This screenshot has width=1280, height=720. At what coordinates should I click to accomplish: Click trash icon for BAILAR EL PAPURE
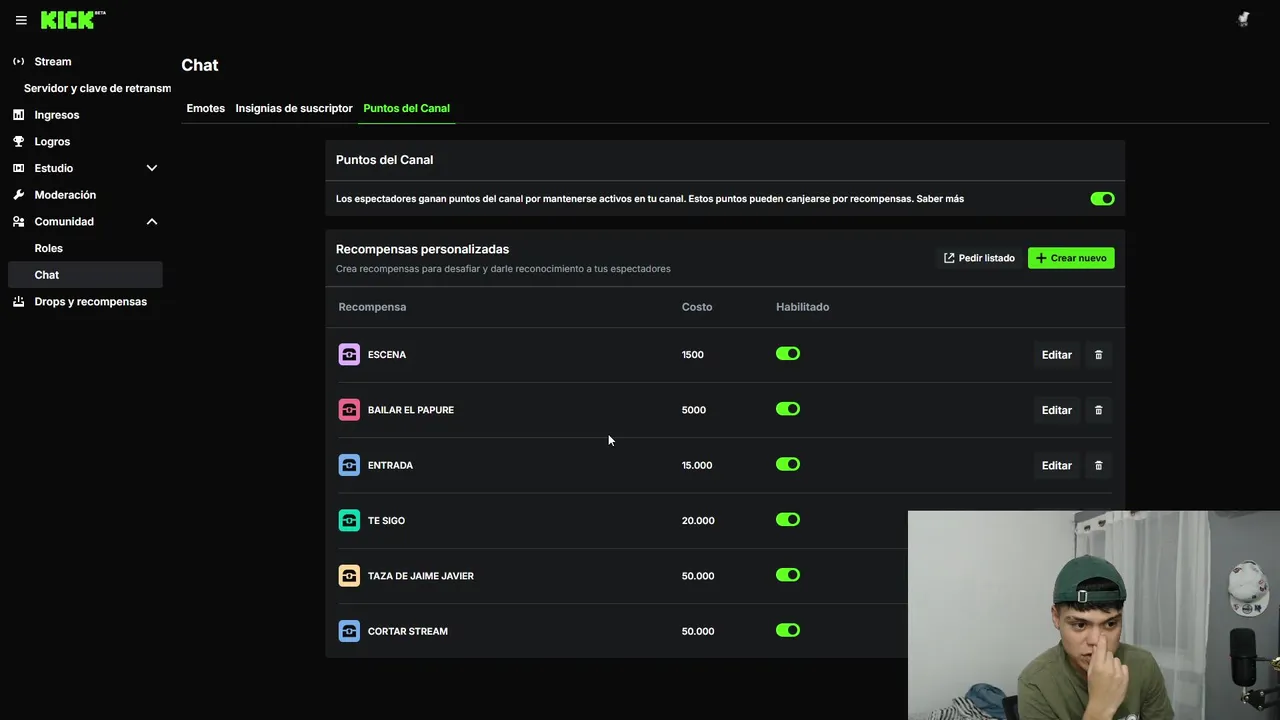(1098, 410)
